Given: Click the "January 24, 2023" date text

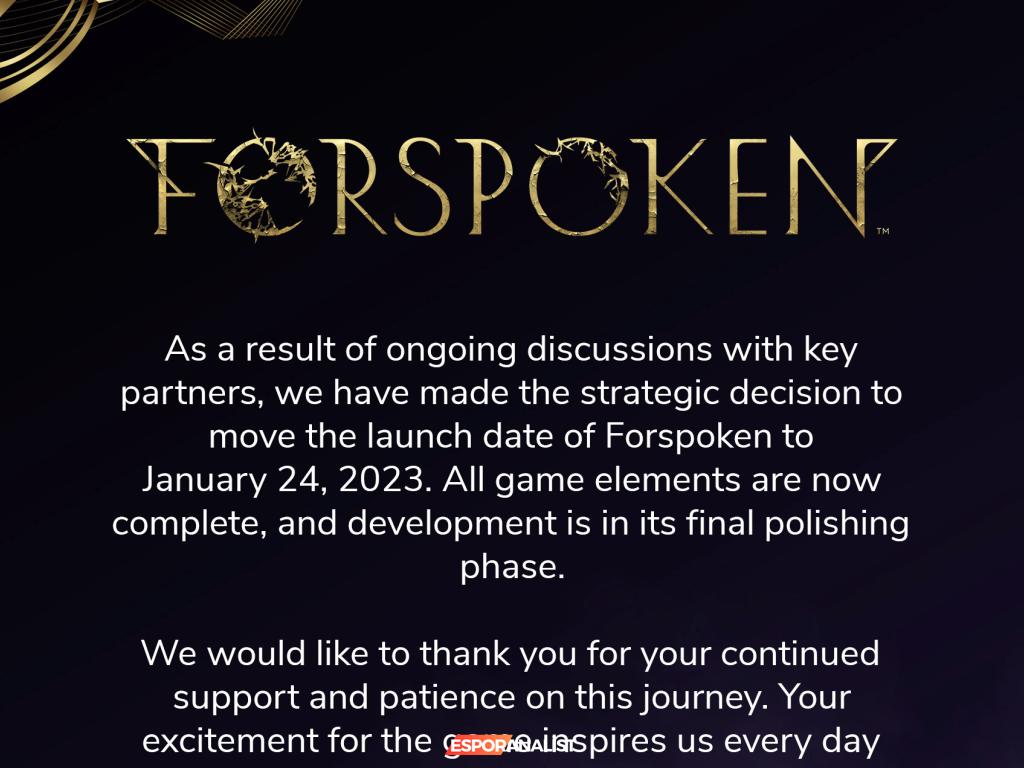Looking at the screenshot, I should [285, 480].
